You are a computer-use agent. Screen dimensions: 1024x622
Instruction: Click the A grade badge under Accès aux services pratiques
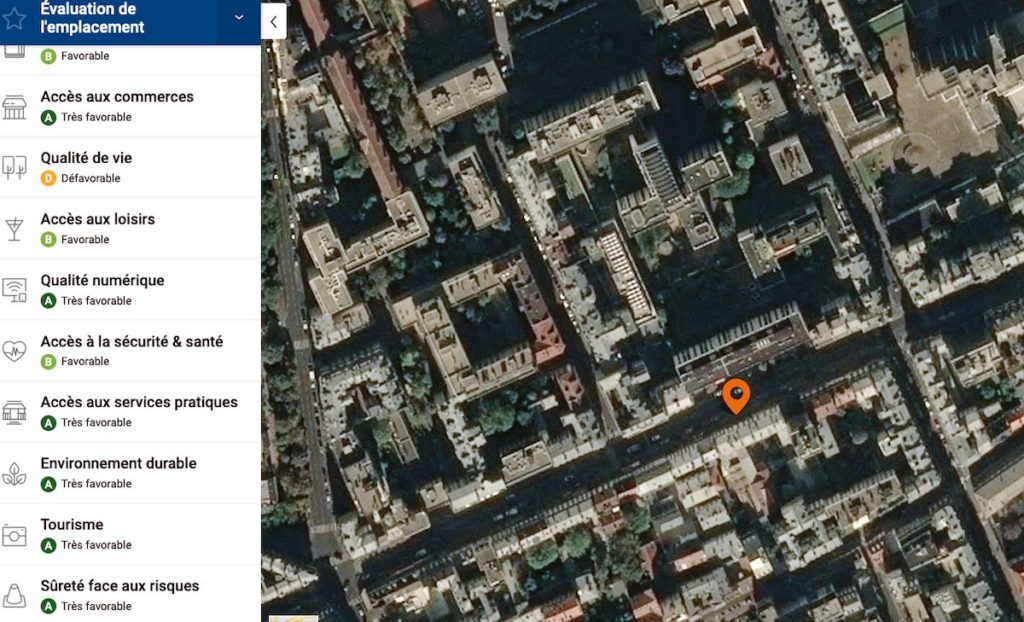pyautogui.click(x=48, y=423)
